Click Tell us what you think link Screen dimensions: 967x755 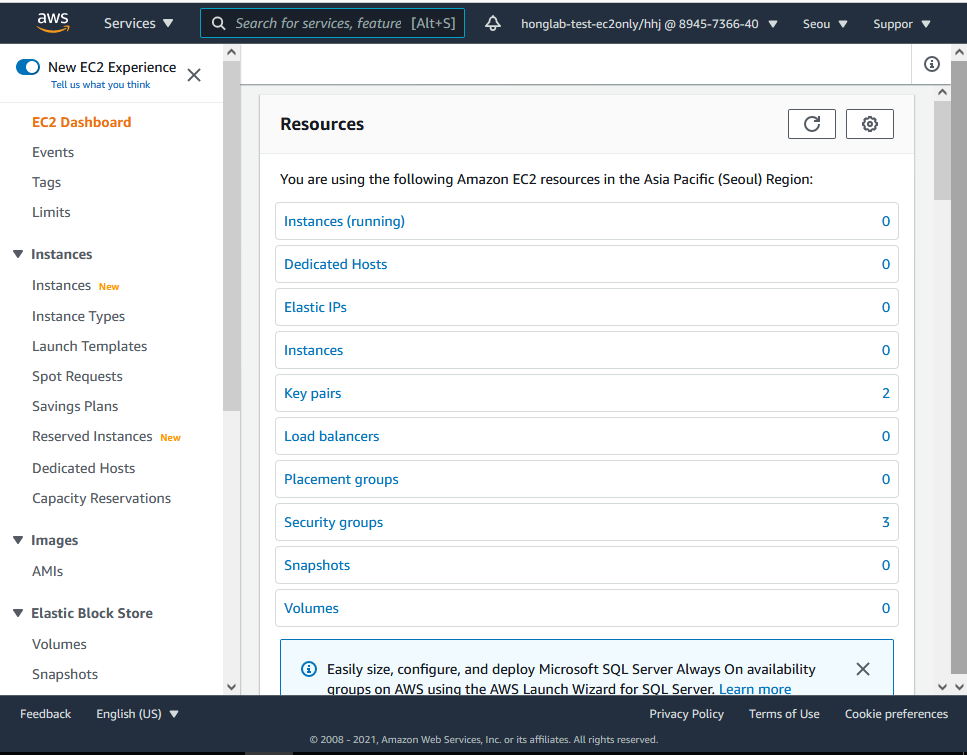(x=101, y=85)
